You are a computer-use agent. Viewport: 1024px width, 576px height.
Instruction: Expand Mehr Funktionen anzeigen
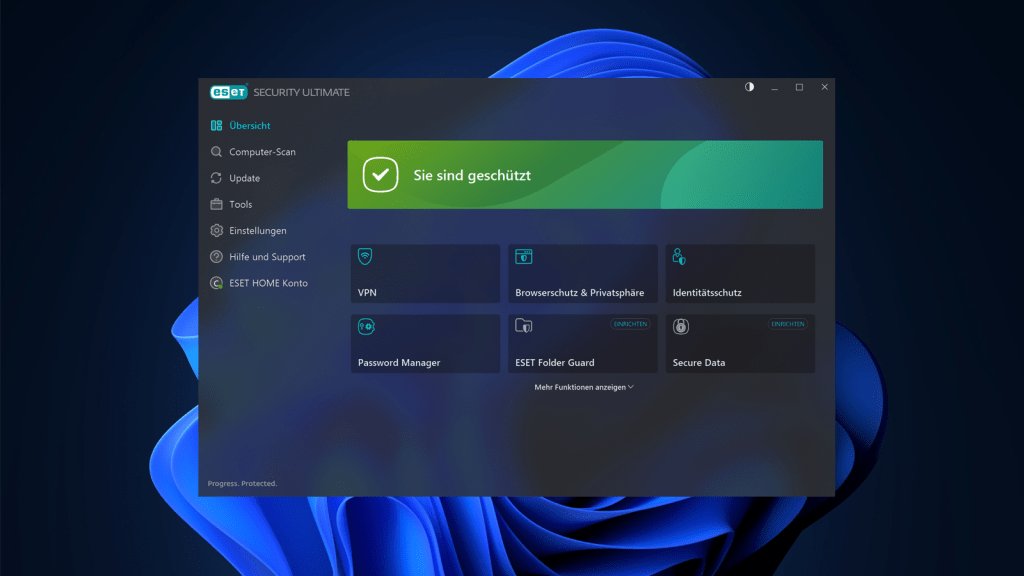click(x=584, y=387)
